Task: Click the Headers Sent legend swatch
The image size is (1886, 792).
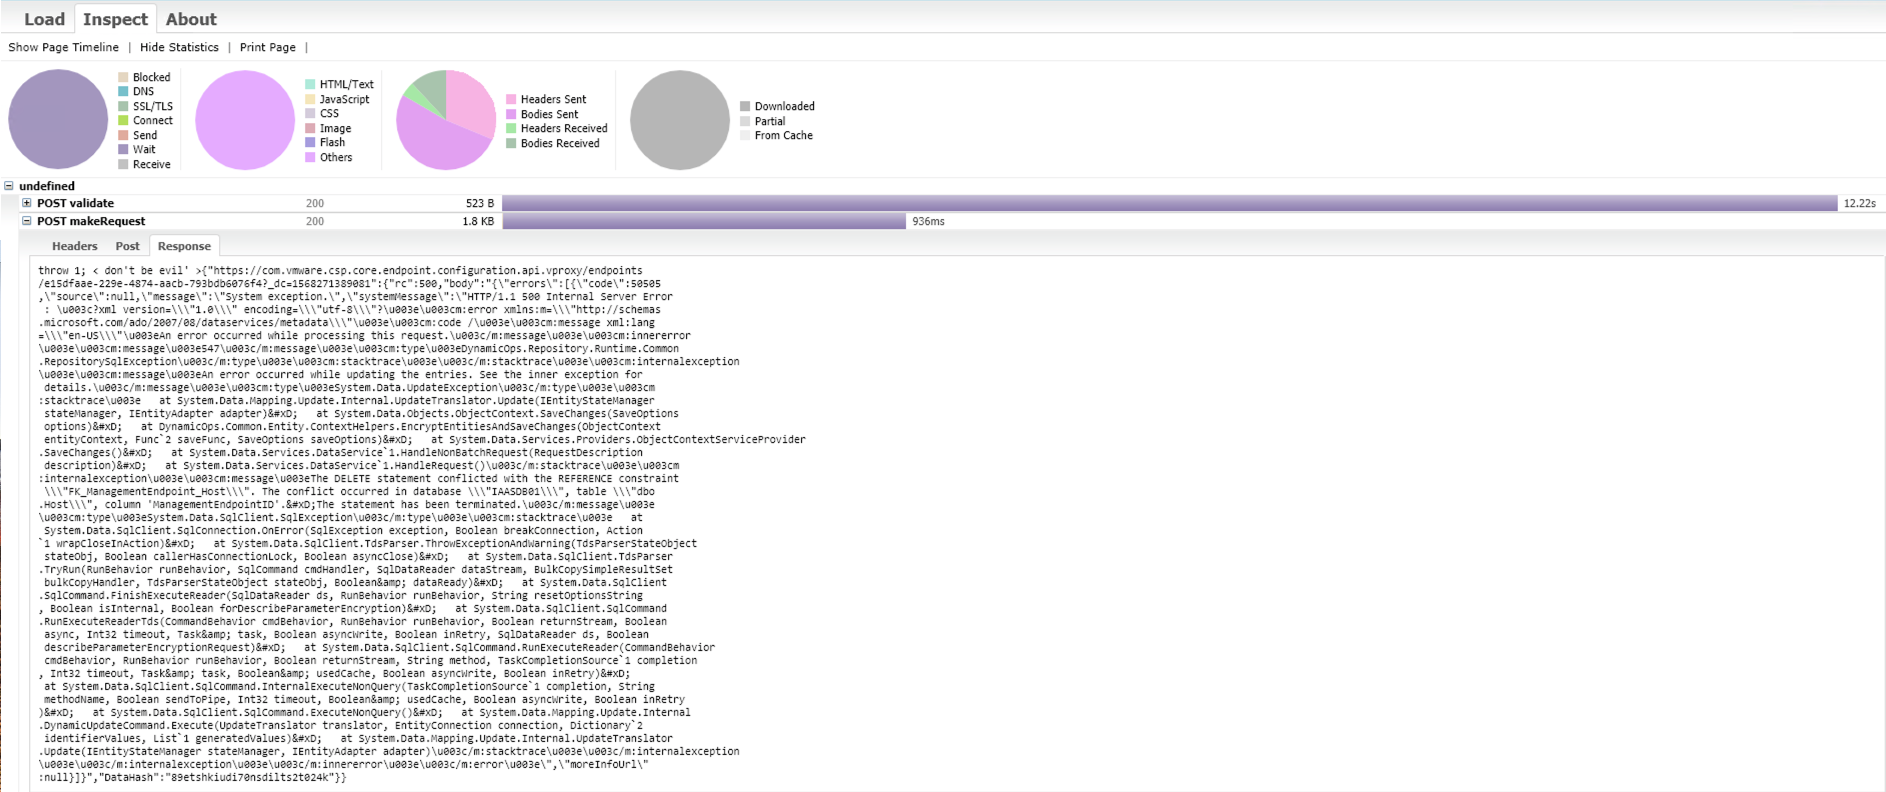Action: click(x=511, y=100)
